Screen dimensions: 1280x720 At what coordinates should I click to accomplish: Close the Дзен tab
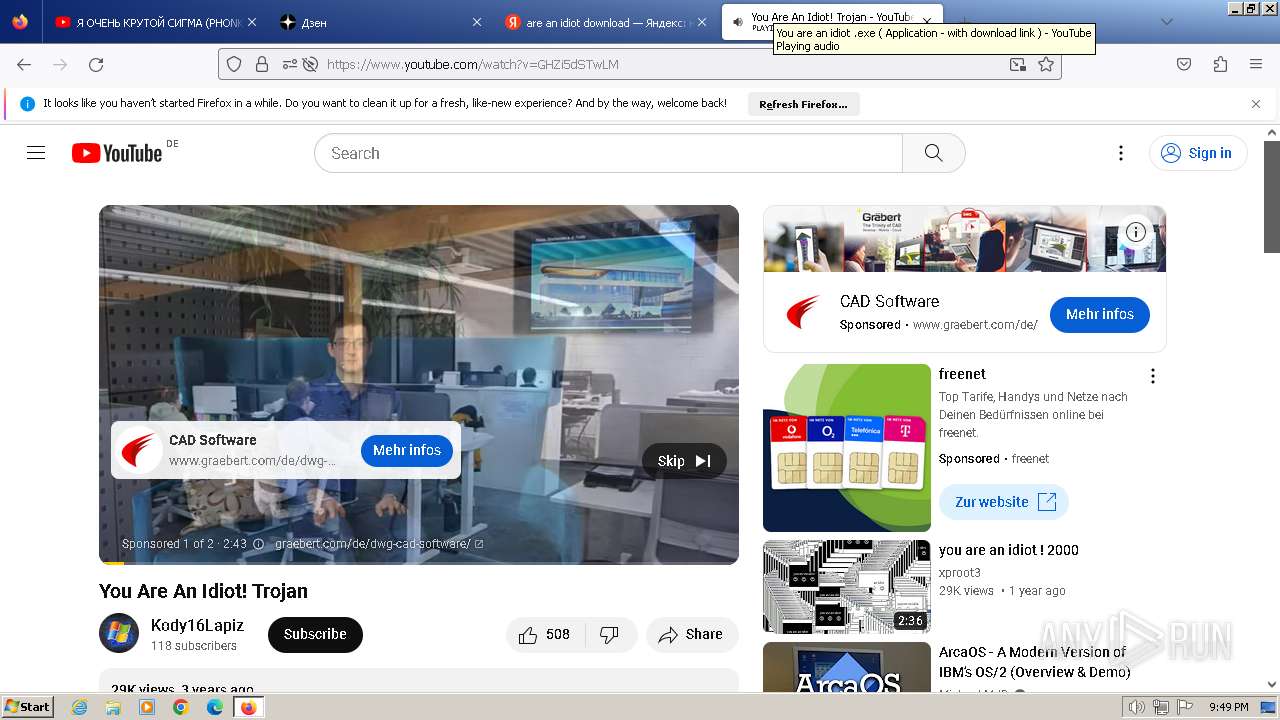click(476, 22)
